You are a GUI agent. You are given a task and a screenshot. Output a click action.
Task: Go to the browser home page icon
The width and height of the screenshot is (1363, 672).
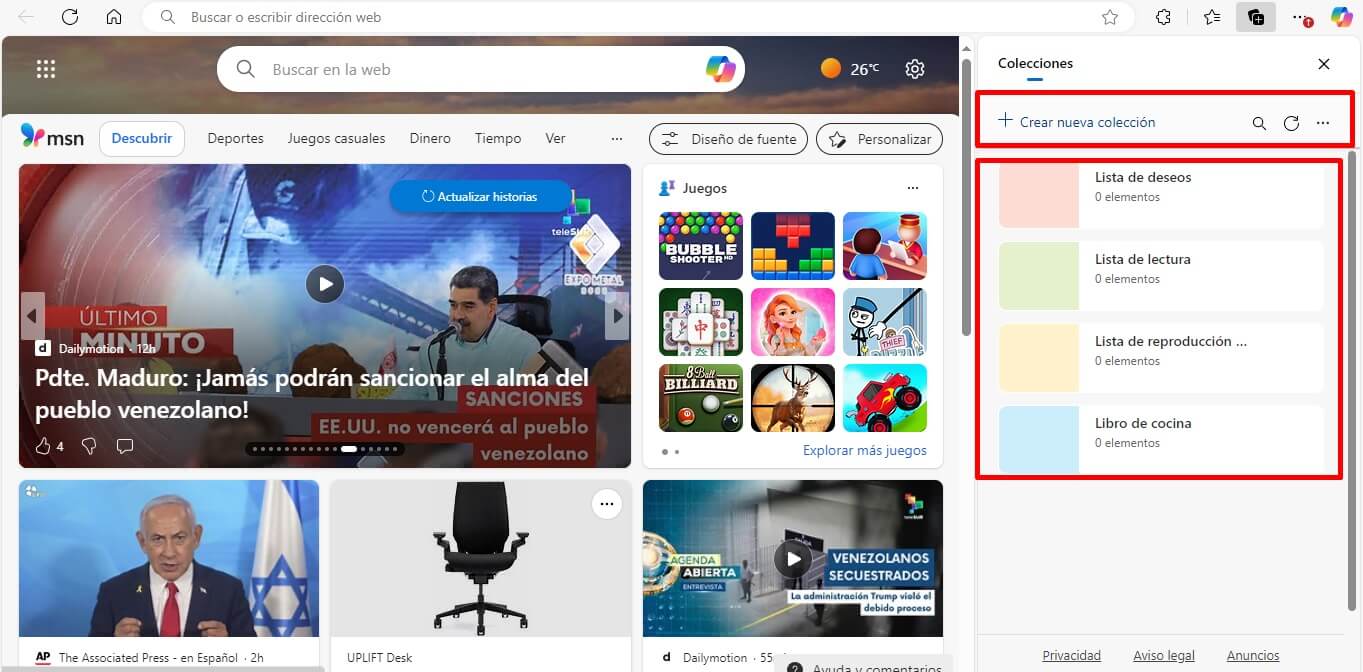pos(114,17)
